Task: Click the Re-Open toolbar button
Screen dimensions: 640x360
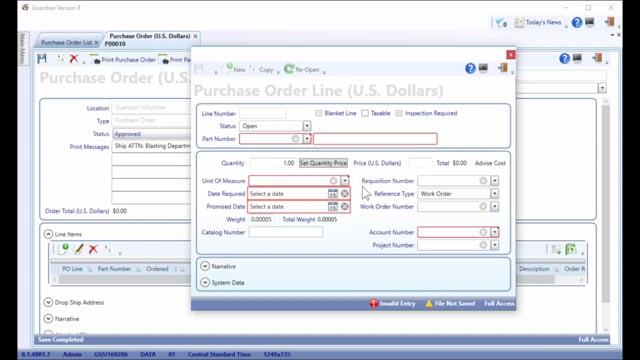Action: (302, 69)
